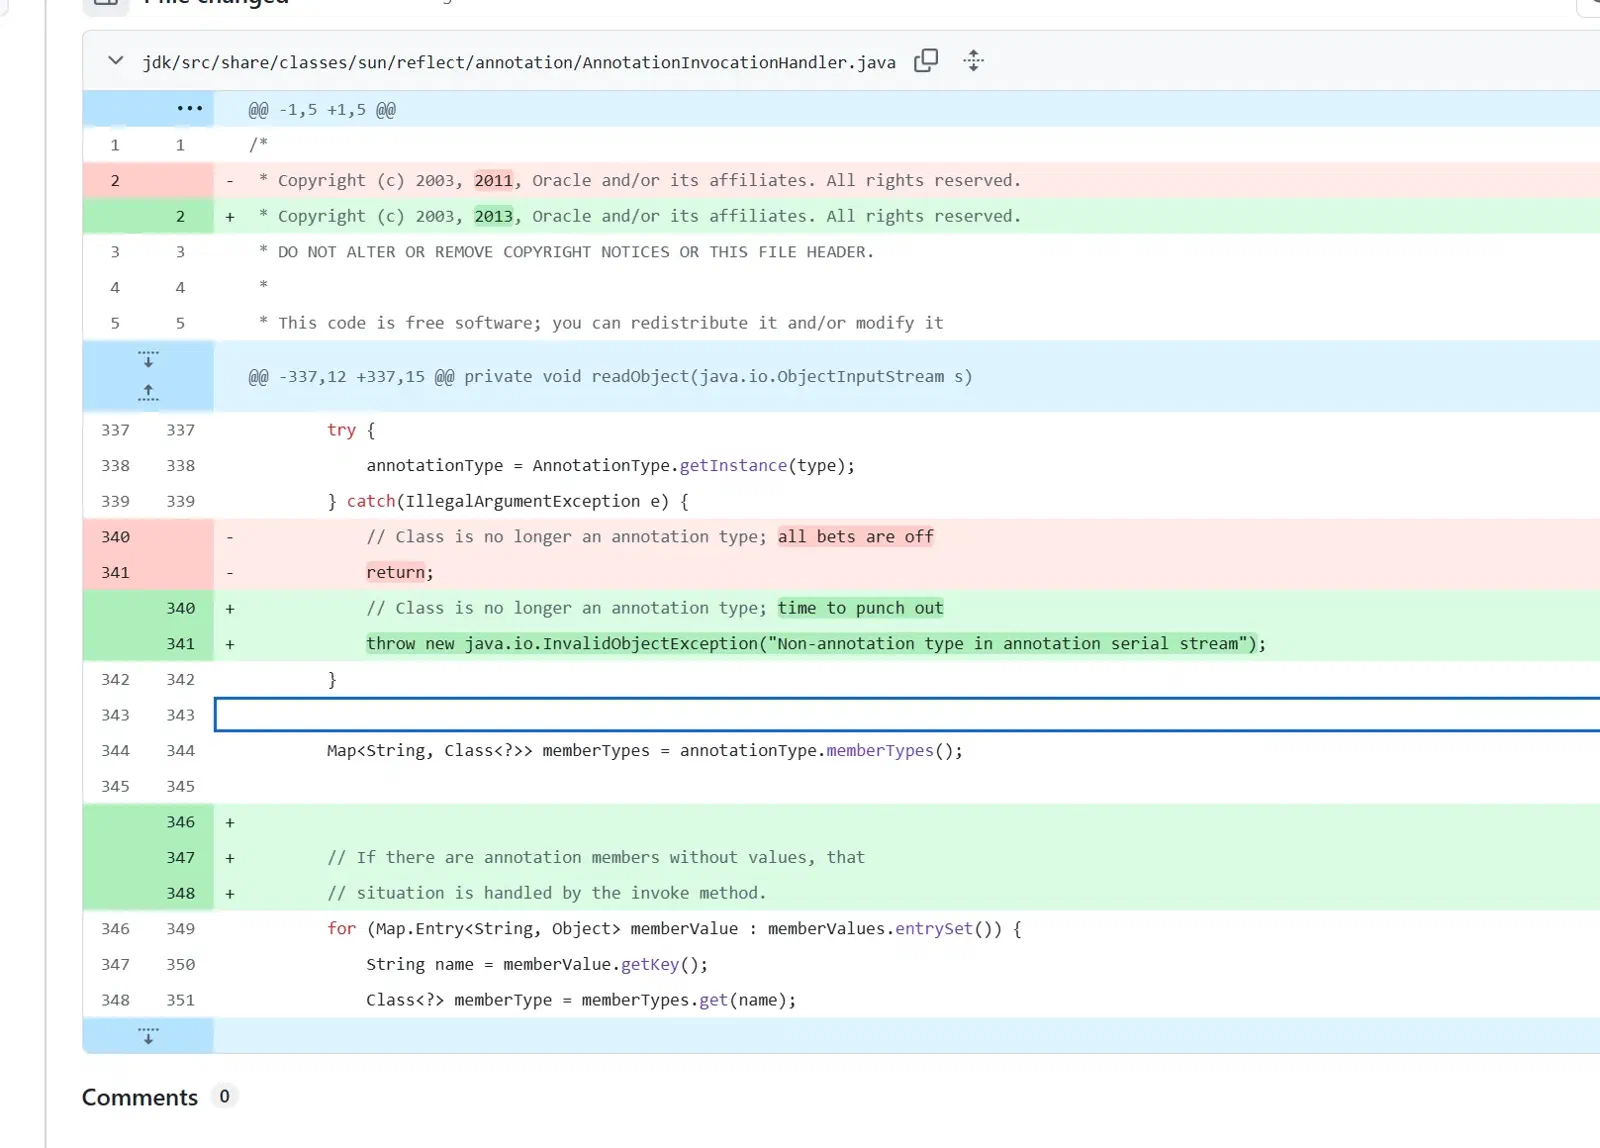Select removed line number 341
This screenshot has width=1600, height=1148.
115,573
